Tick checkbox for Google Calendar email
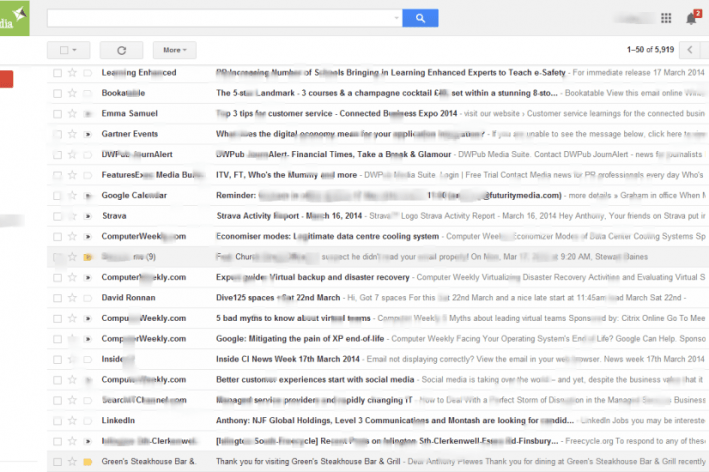709x472 pixels. 57,196
